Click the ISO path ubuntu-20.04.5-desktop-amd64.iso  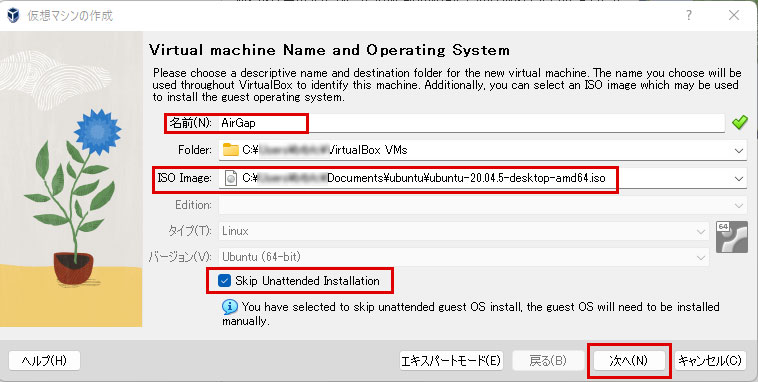[x=517, y=178]
